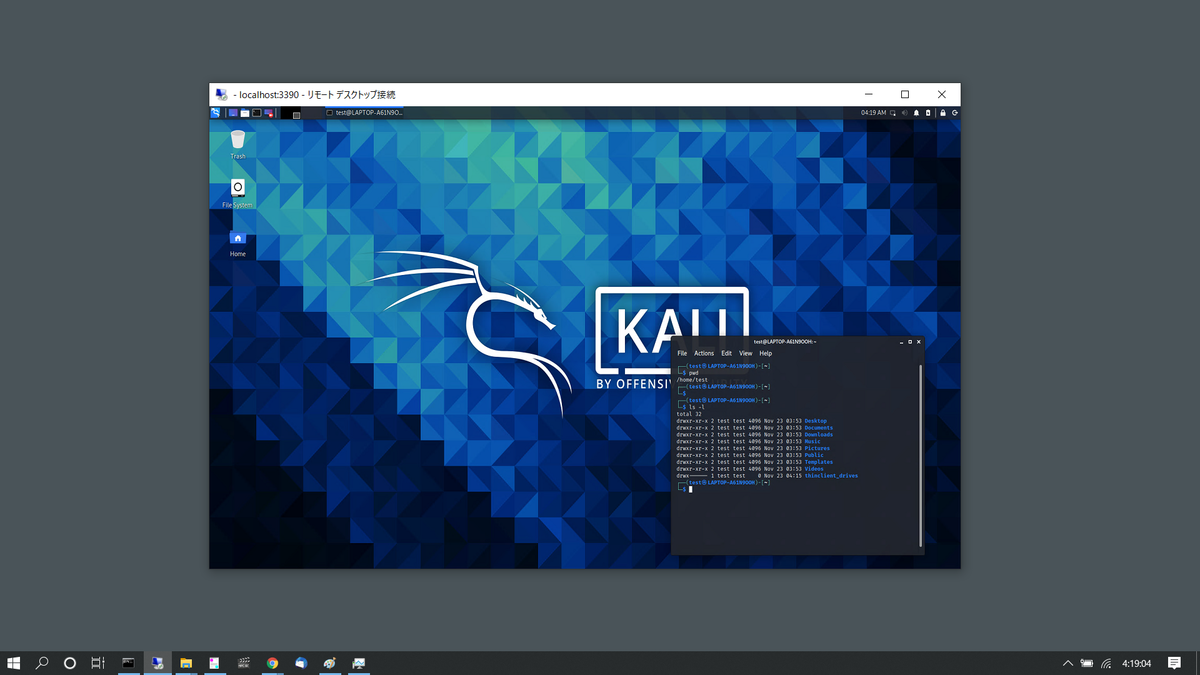Click the paint-like app icon on taskbar
This screenshot has height=675, width=1200.
point(329,662)
